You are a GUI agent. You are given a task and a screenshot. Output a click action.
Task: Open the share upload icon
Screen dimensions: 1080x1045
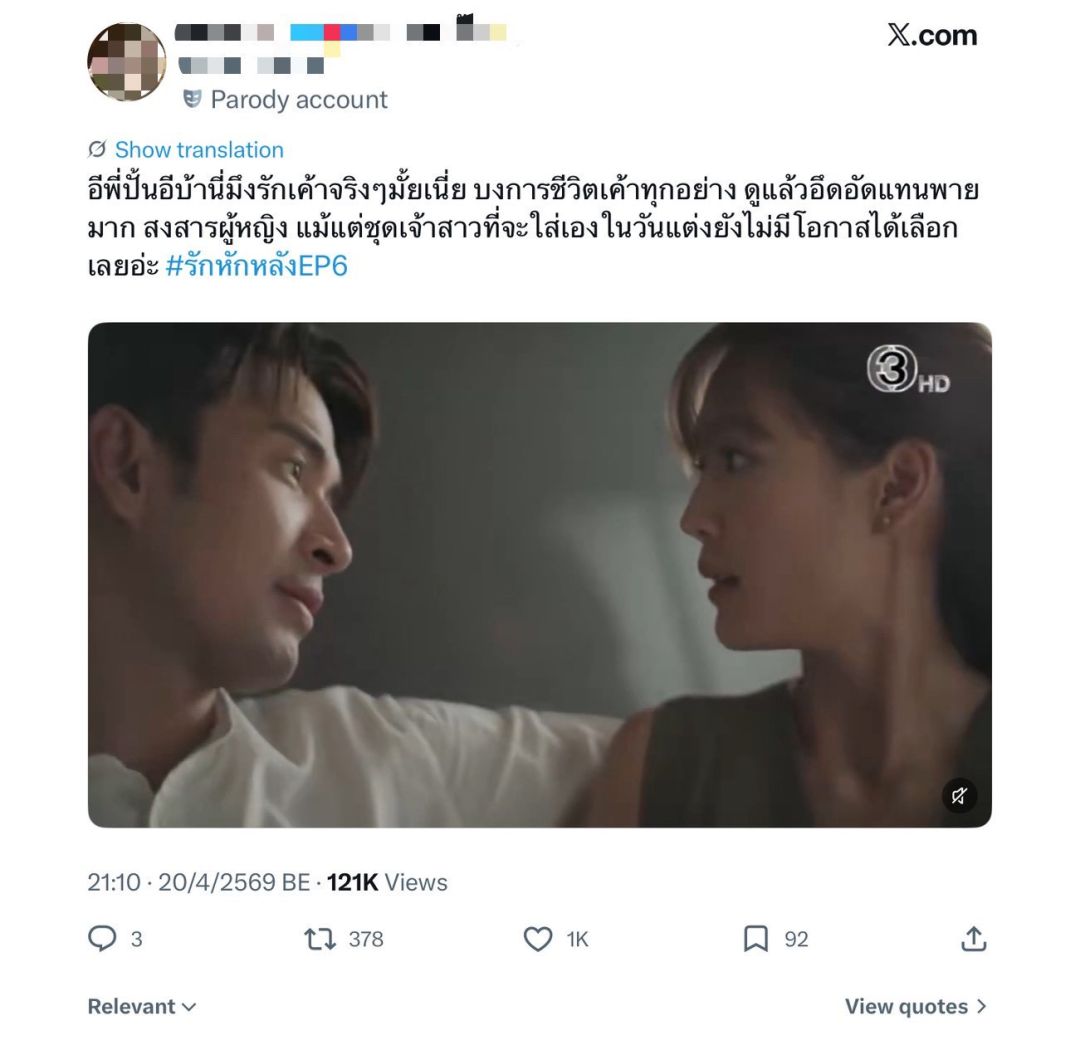click(x=974, y=938)
